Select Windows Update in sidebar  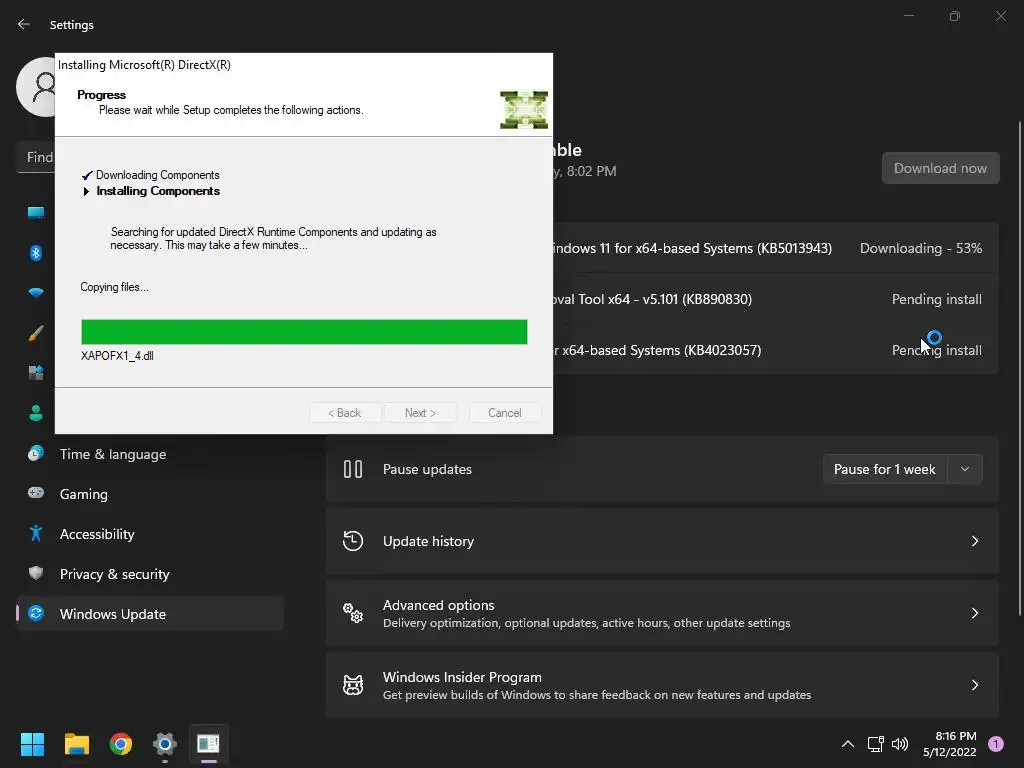coord(150,613)
